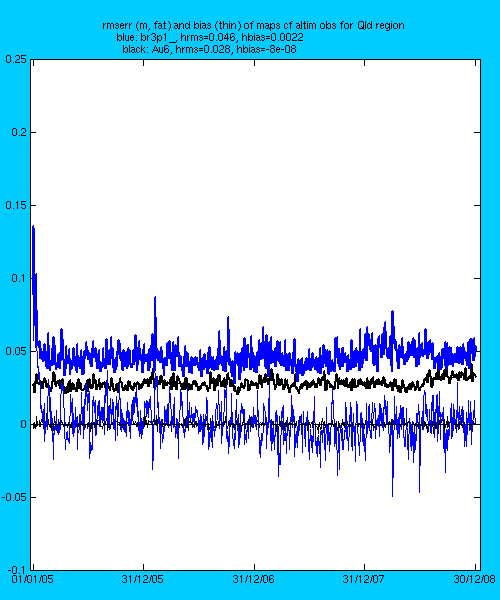The height and width of the screenshot is (600, 500).
Task: Click the y-axis label 0.05
Action: point(16,351)
